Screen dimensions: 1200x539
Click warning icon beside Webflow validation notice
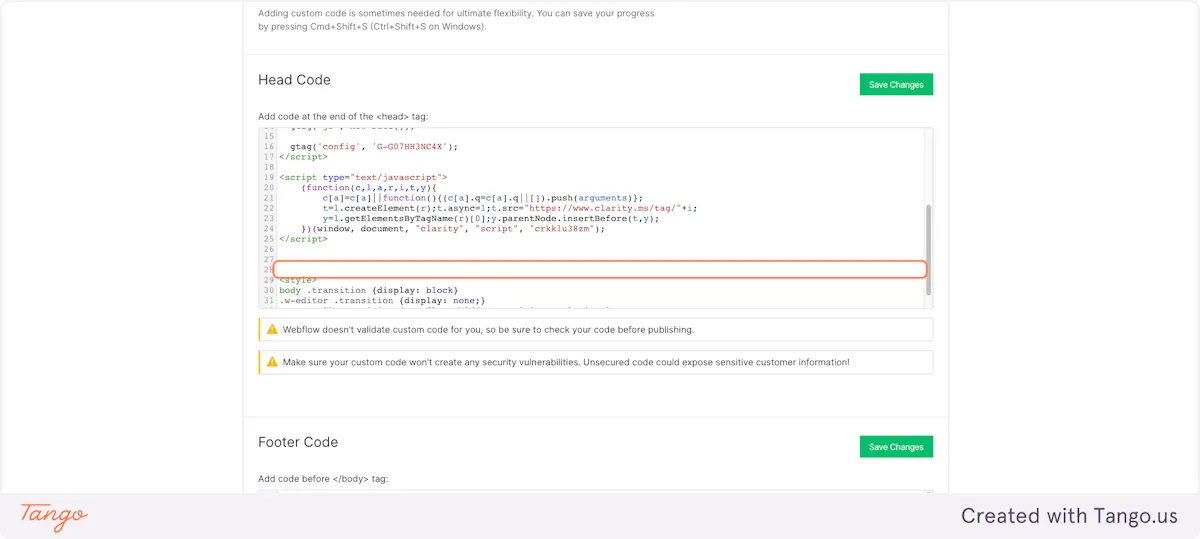pyautogui.click(x=272, y=329)
